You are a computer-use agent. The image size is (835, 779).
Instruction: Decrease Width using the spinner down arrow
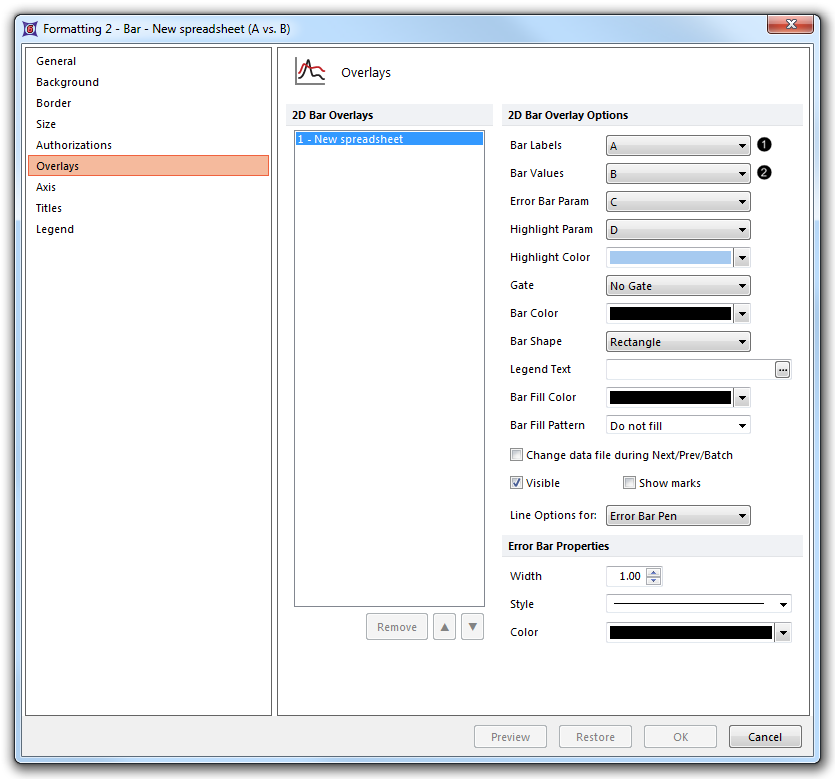pyautogui.click(x=654, y=581)
